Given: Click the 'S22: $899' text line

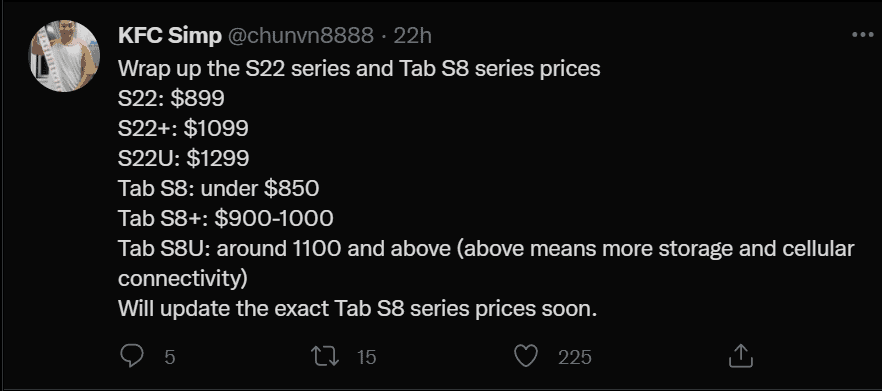Looking at the screenshot, I should pyautogui.click(x=171, y=98).
